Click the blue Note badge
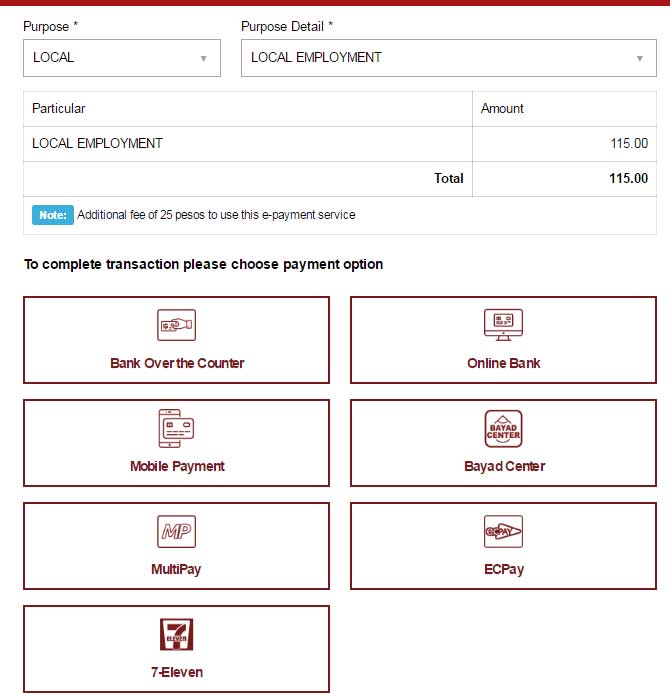Screen dimensions: 670x696 pos(52,215)
